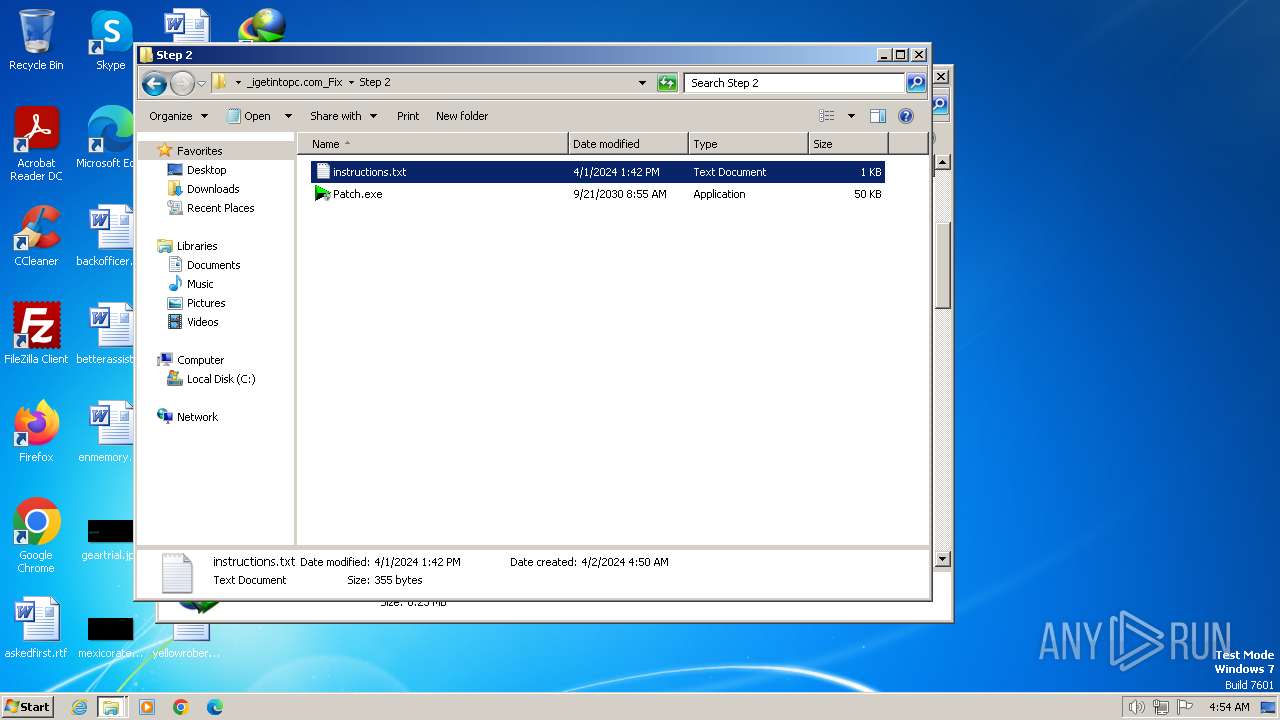Sort files by the Name column
Screen dimensions: 1280x720
click(433, 144)
